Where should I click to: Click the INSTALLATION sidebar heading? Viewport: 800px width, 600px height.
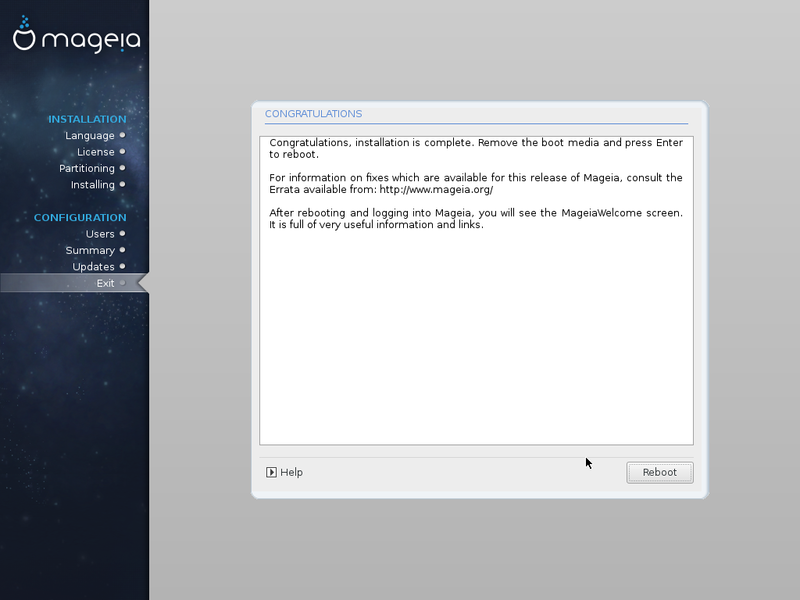87,119
